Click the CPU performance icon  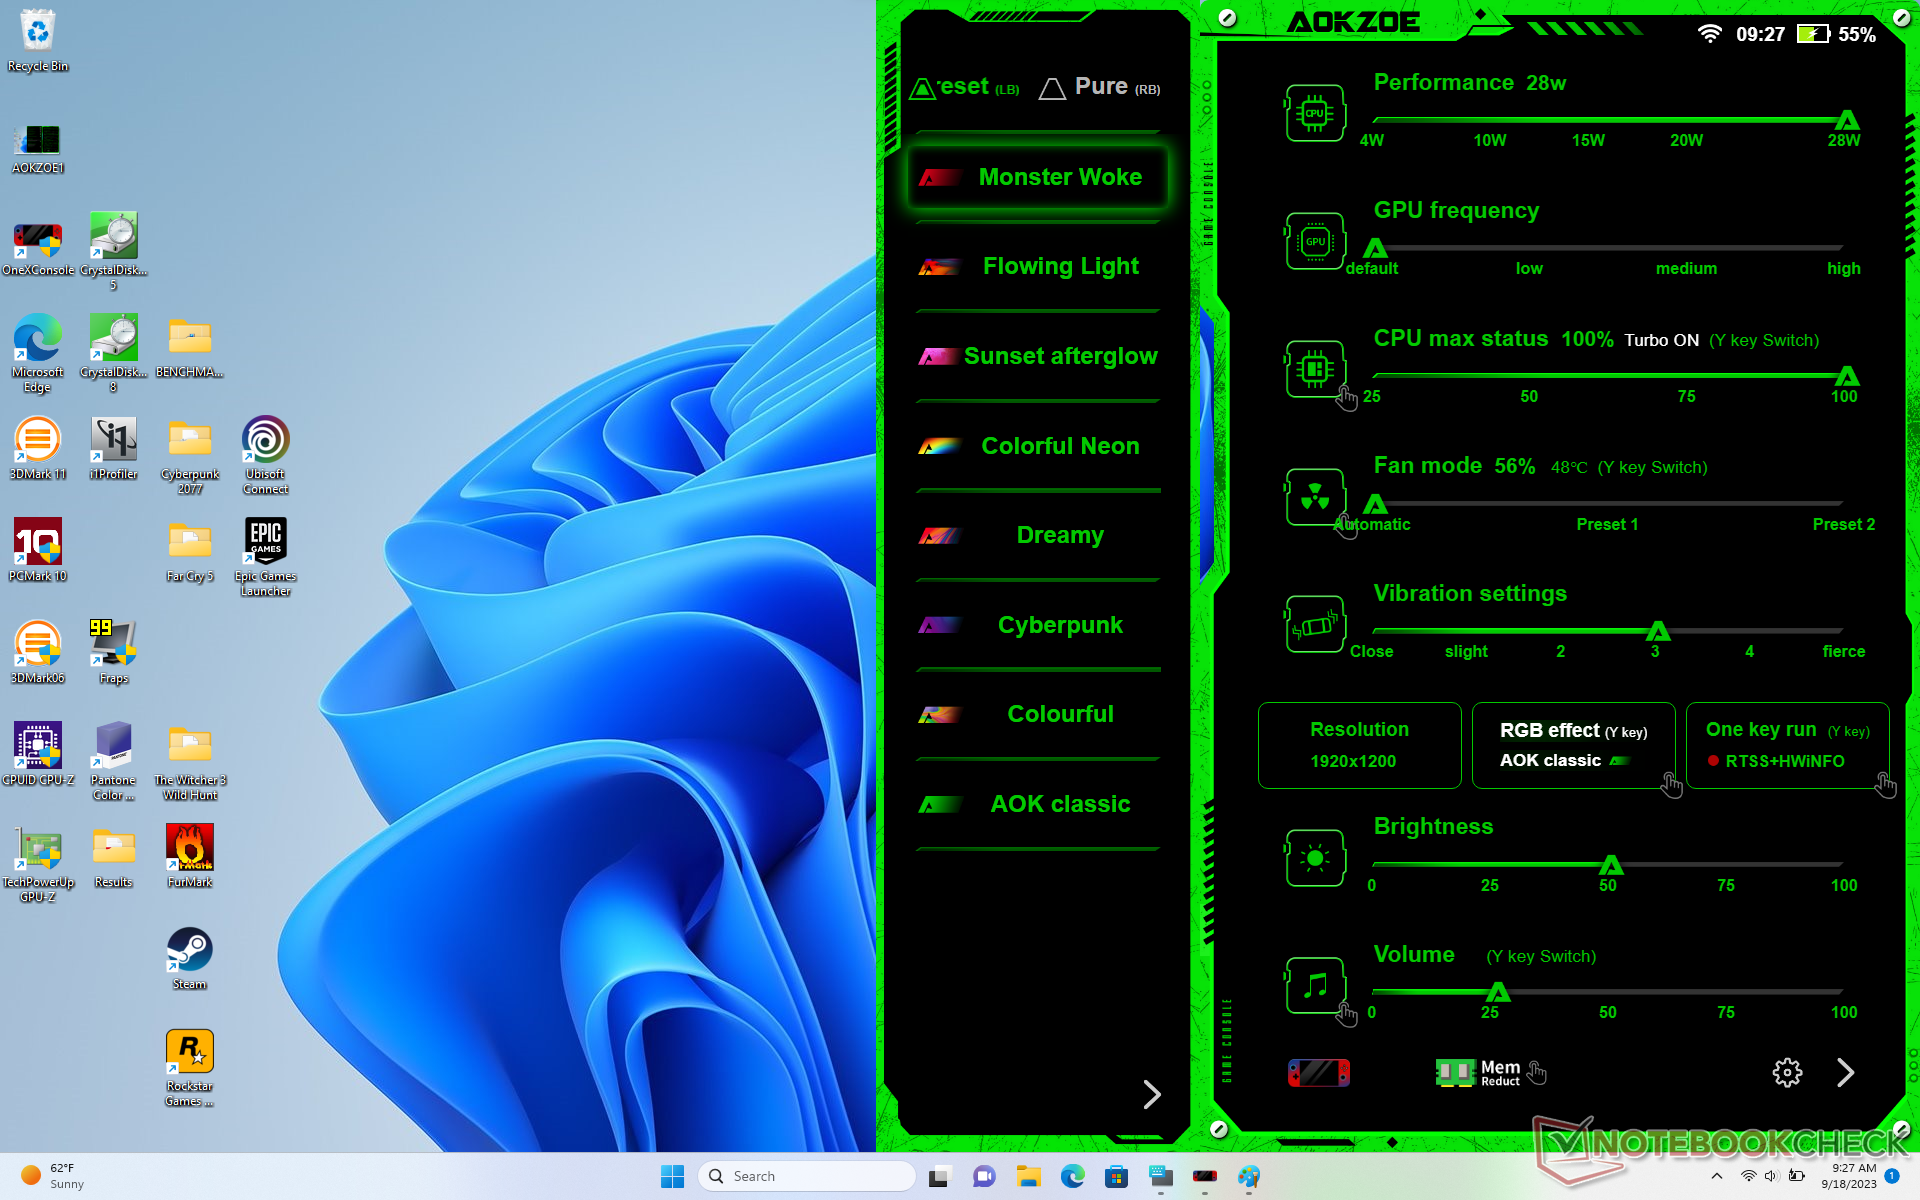click(1314, 113)
